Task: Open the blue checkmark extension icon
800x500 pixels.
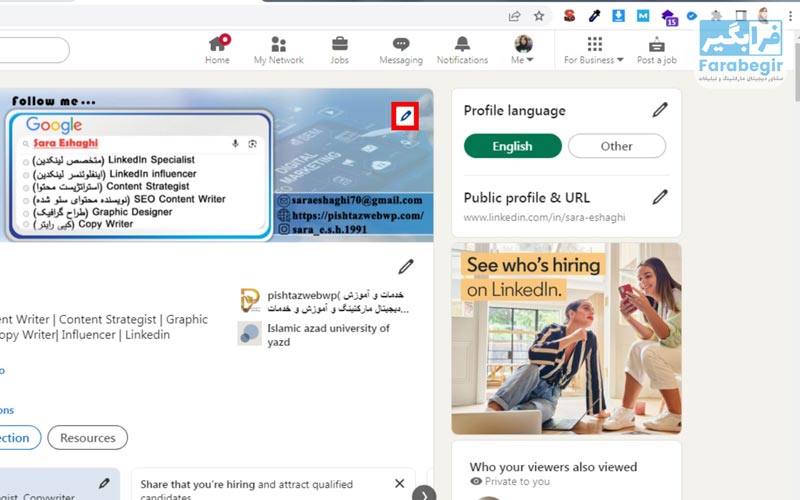Action: pos(692,16)
